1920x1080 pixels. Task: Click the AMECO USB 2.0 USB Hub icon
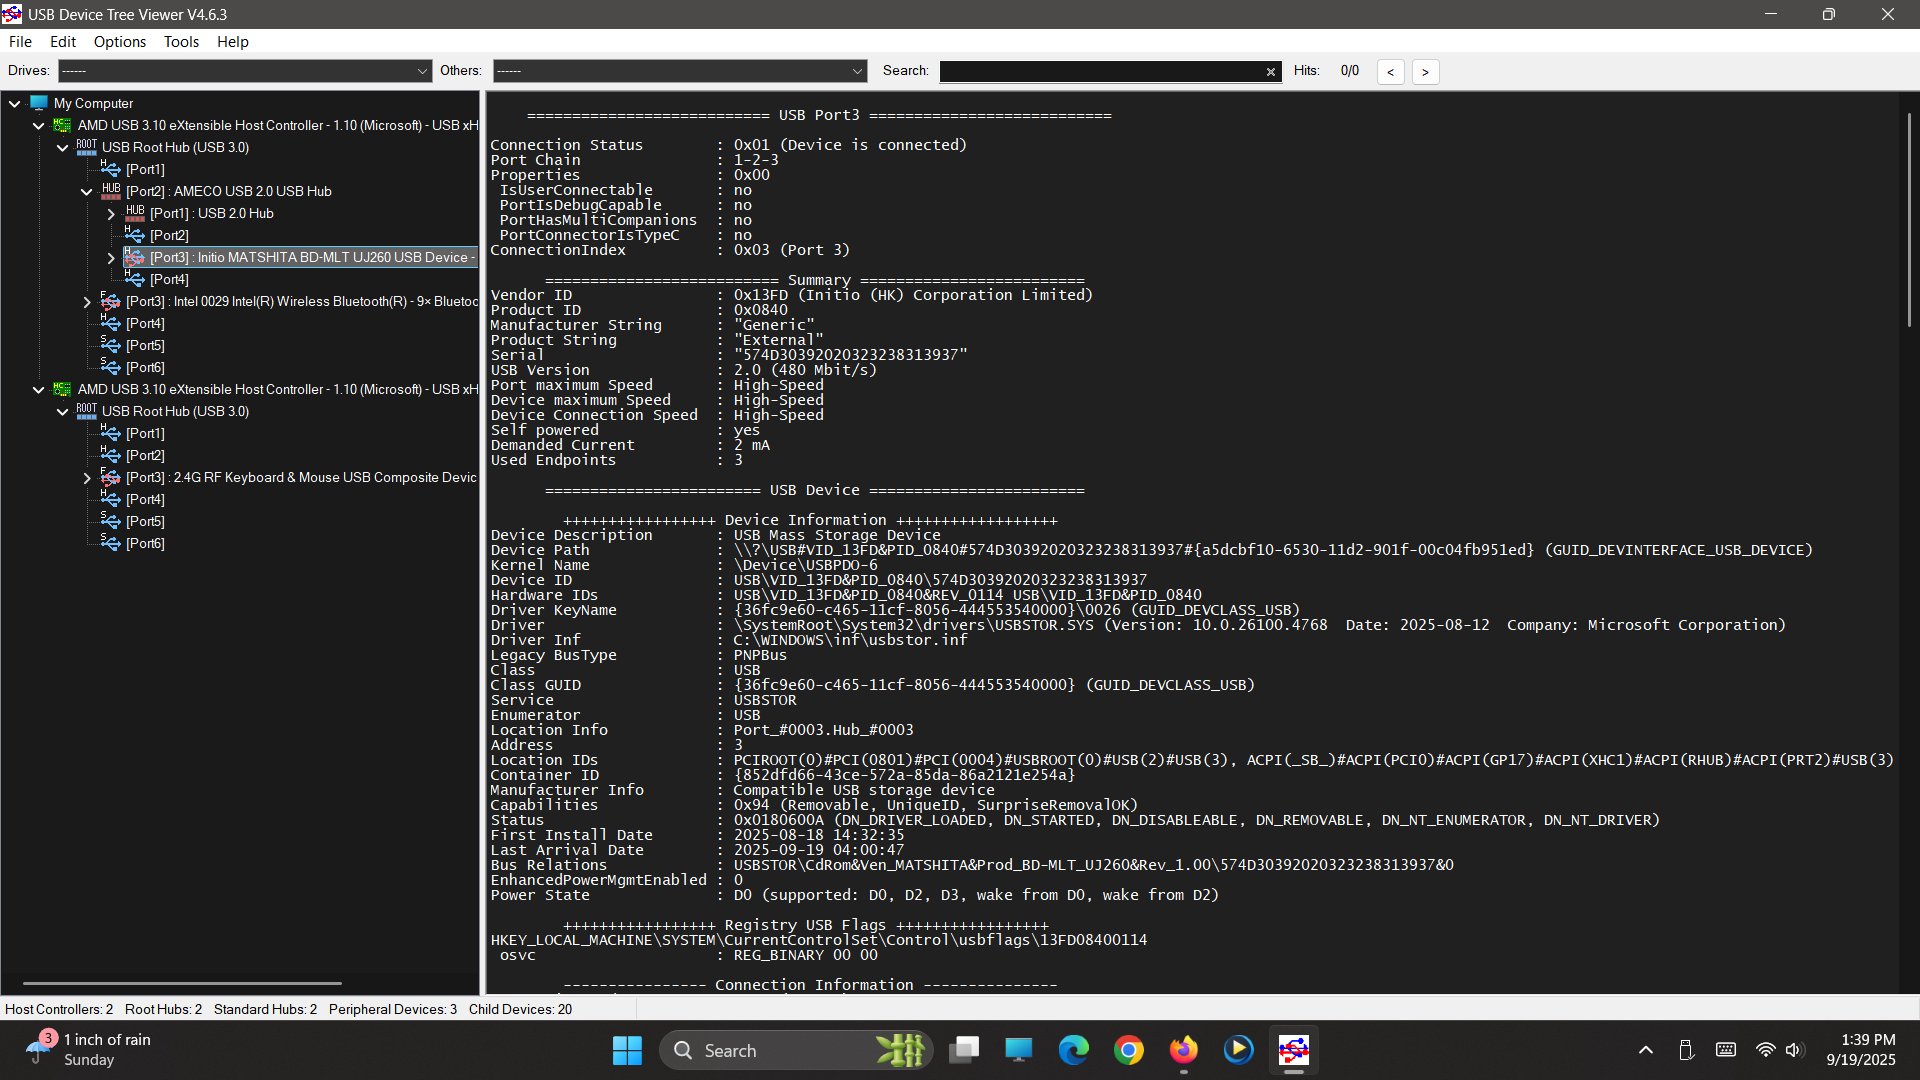[111, 191]
